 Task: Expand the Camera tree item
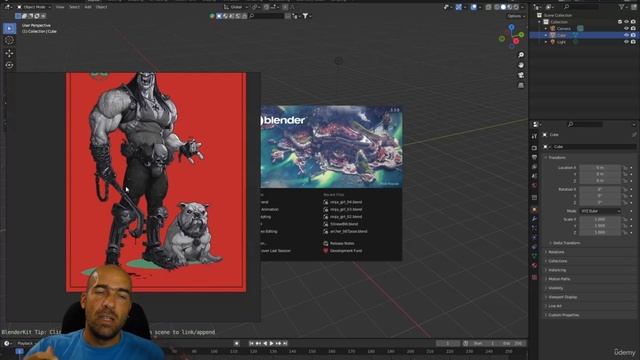546,29
